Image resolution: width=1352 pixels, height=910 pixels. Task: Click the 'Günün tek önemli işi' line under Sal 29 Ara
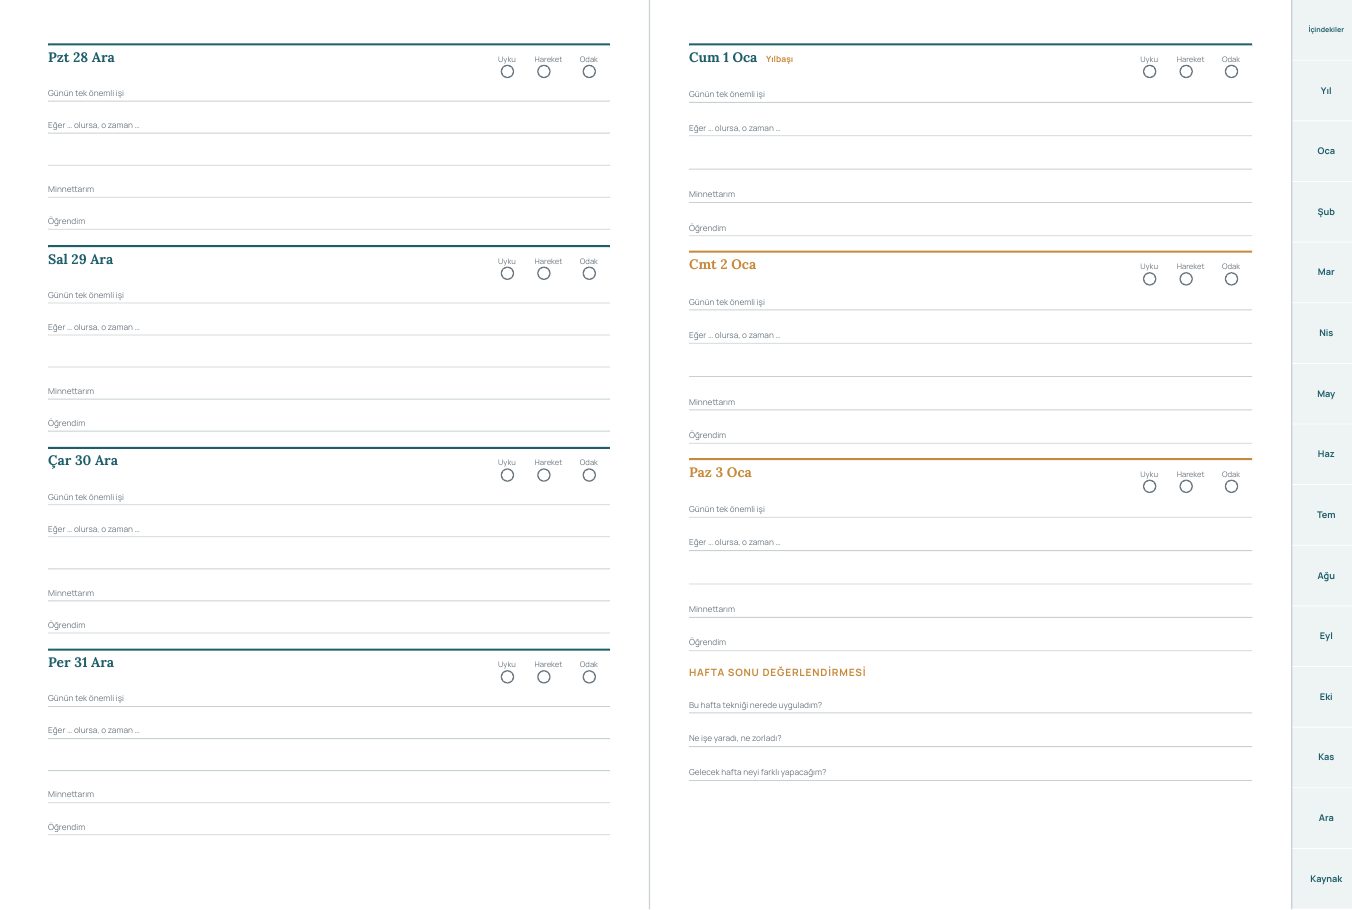[329, 295]
